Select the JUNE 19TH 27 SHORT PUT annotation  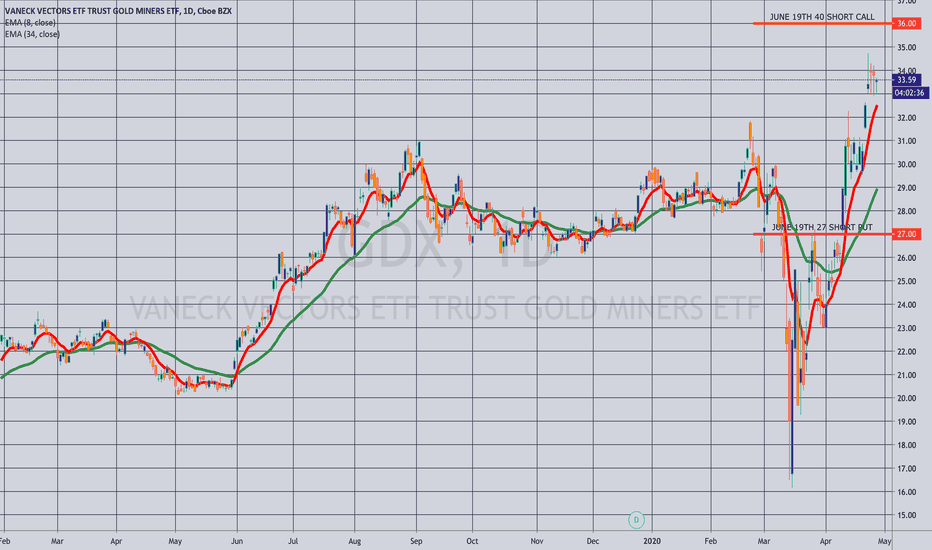[822, 227]
